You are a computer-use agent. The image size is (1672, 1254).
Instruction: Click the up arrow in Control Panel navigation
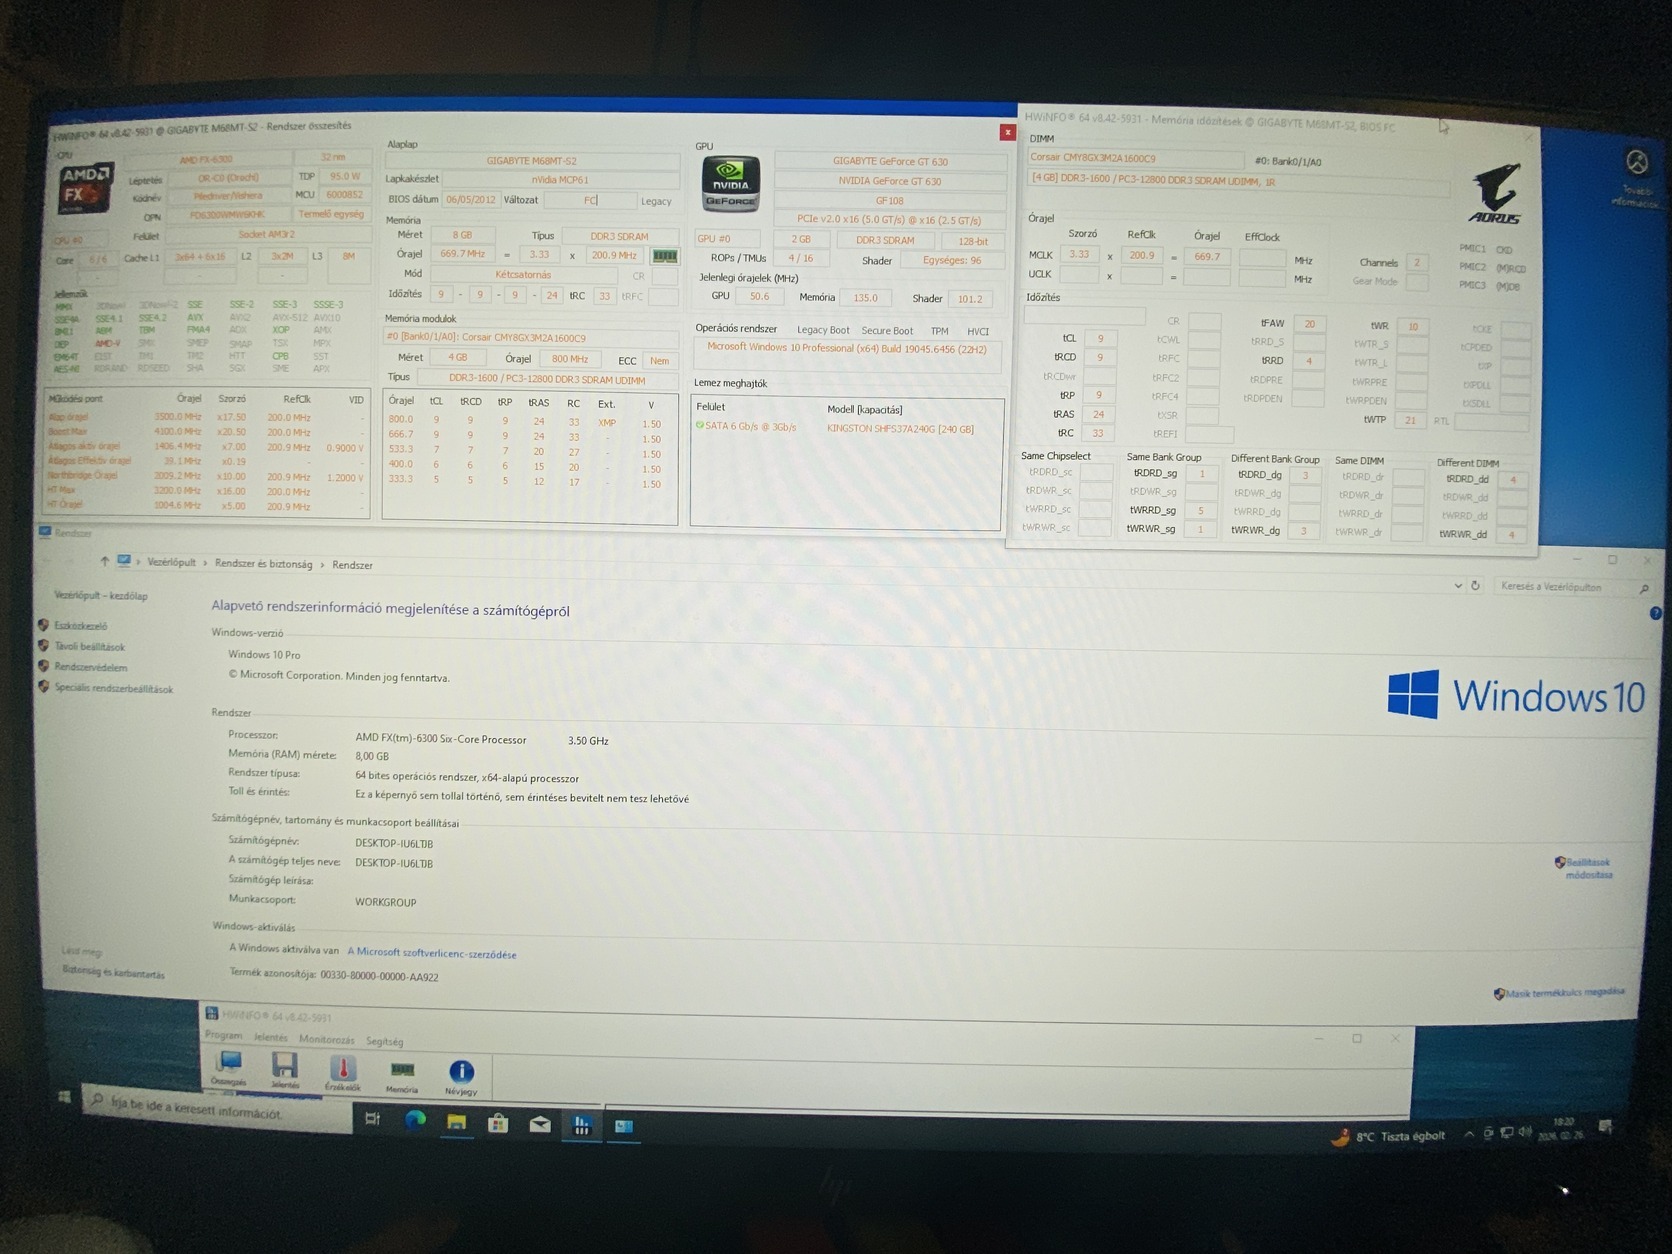click(104, 561)
